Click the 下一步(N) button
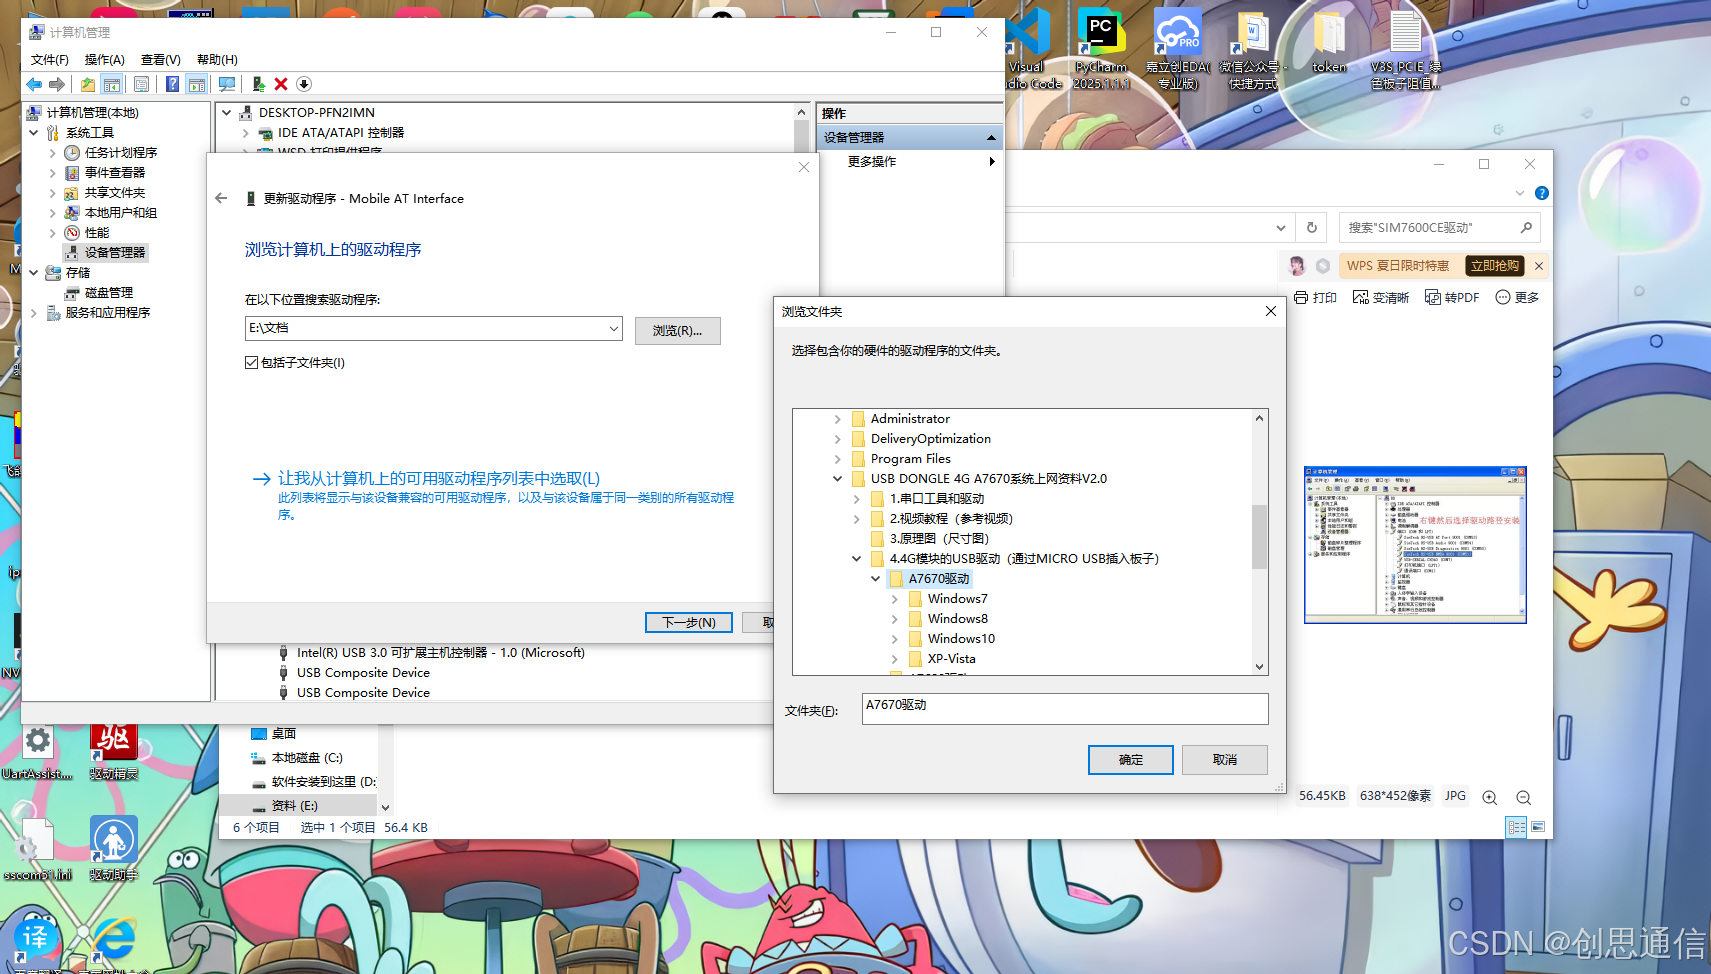 pyautogui.click(x=689, y=622)
